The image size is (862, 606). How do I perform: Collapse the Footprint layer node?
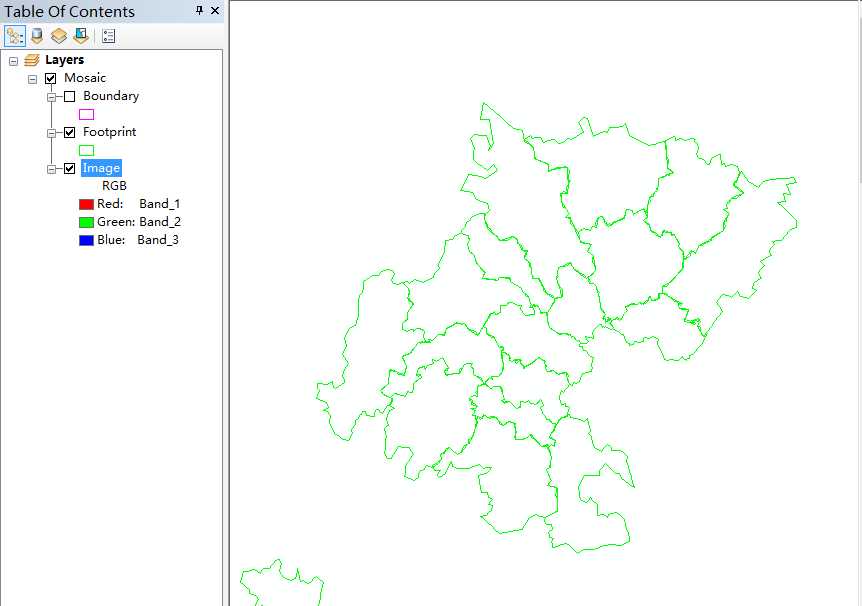coord(51,133)
